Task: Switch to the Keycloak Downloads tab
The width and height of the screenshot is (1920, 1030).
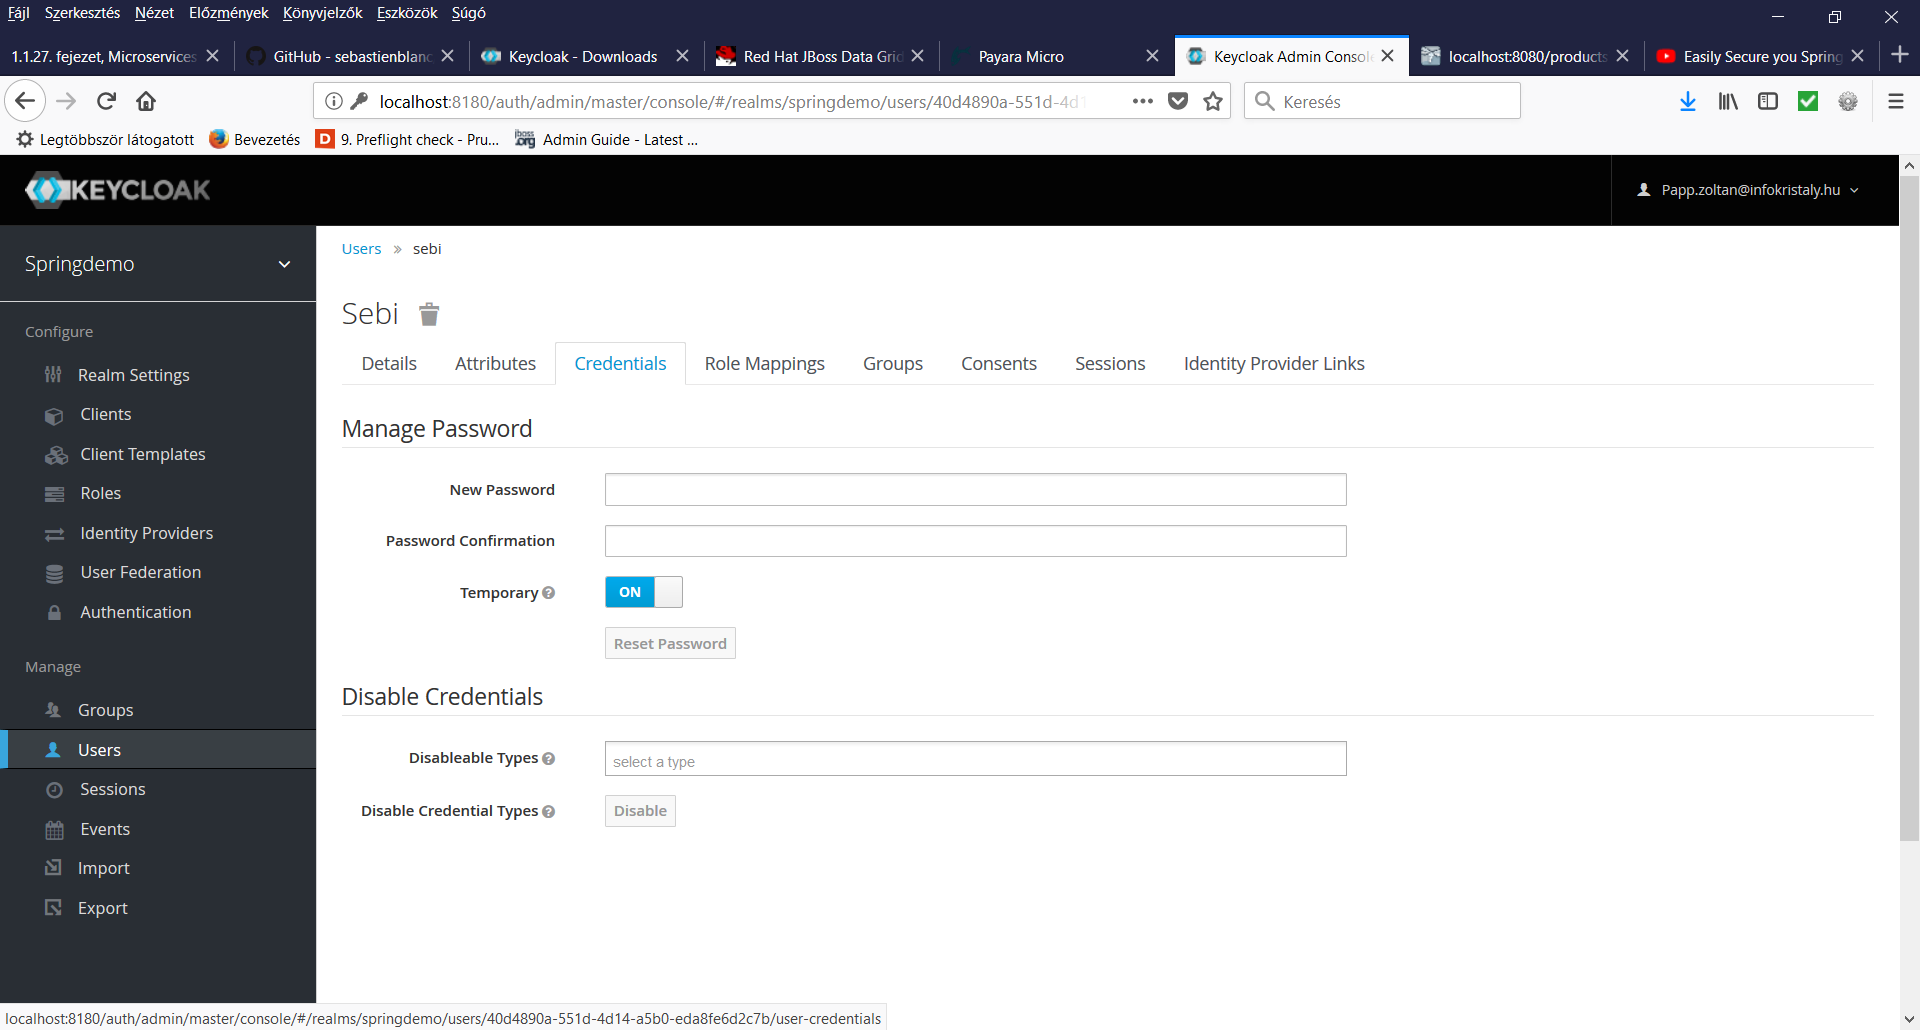Action: (x=584, y=56)
